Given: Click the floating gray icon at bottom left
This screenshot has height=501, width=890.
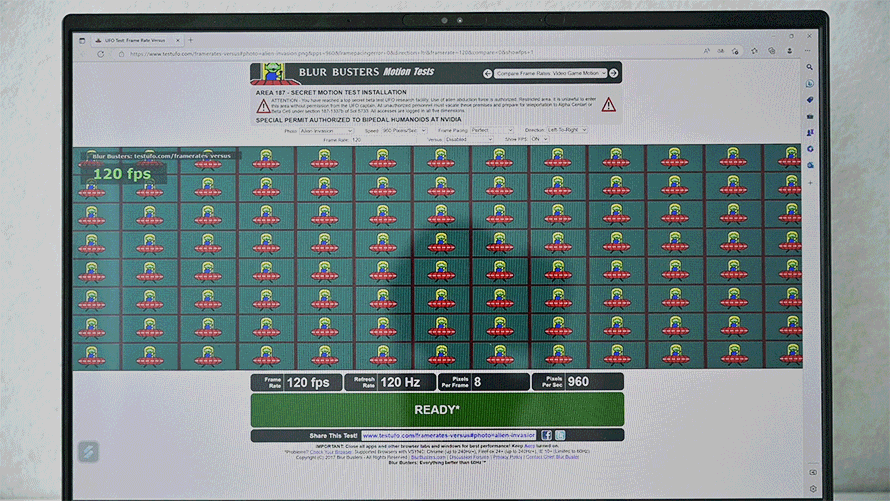Looking at the screenshot, I should pos(89,452).
